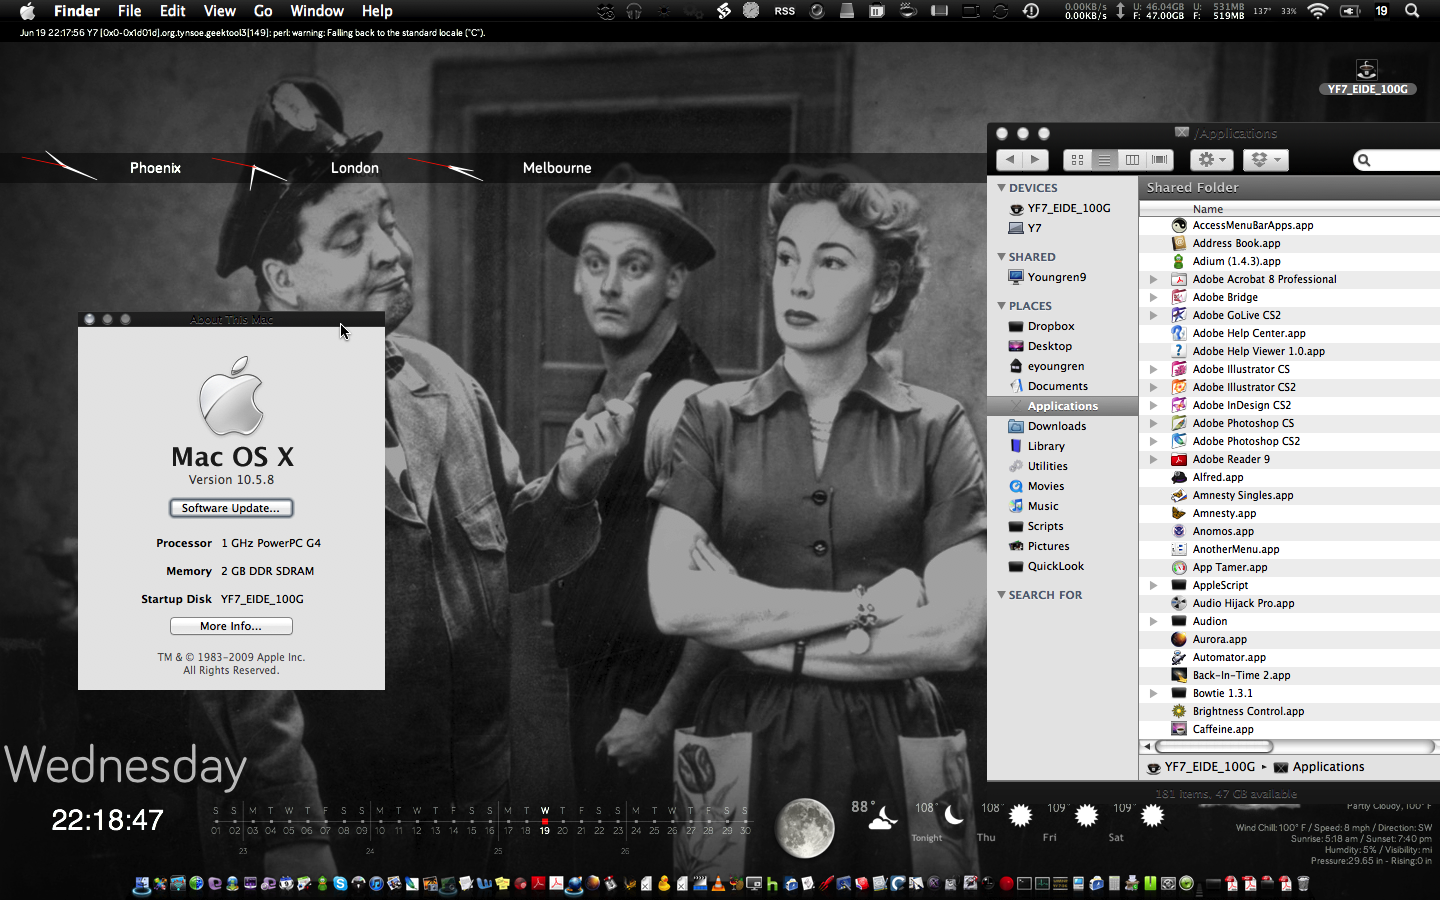The image size is (1440, 900).
Task: Select Address Book.app in the list
Action: click(x=1289, y=243)
